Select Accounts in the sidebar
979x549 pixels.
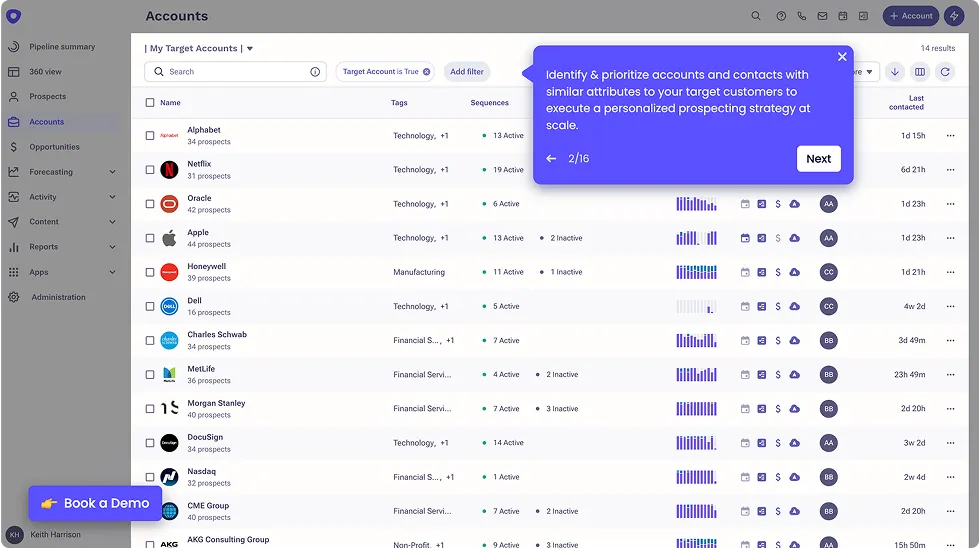point(47,122)
